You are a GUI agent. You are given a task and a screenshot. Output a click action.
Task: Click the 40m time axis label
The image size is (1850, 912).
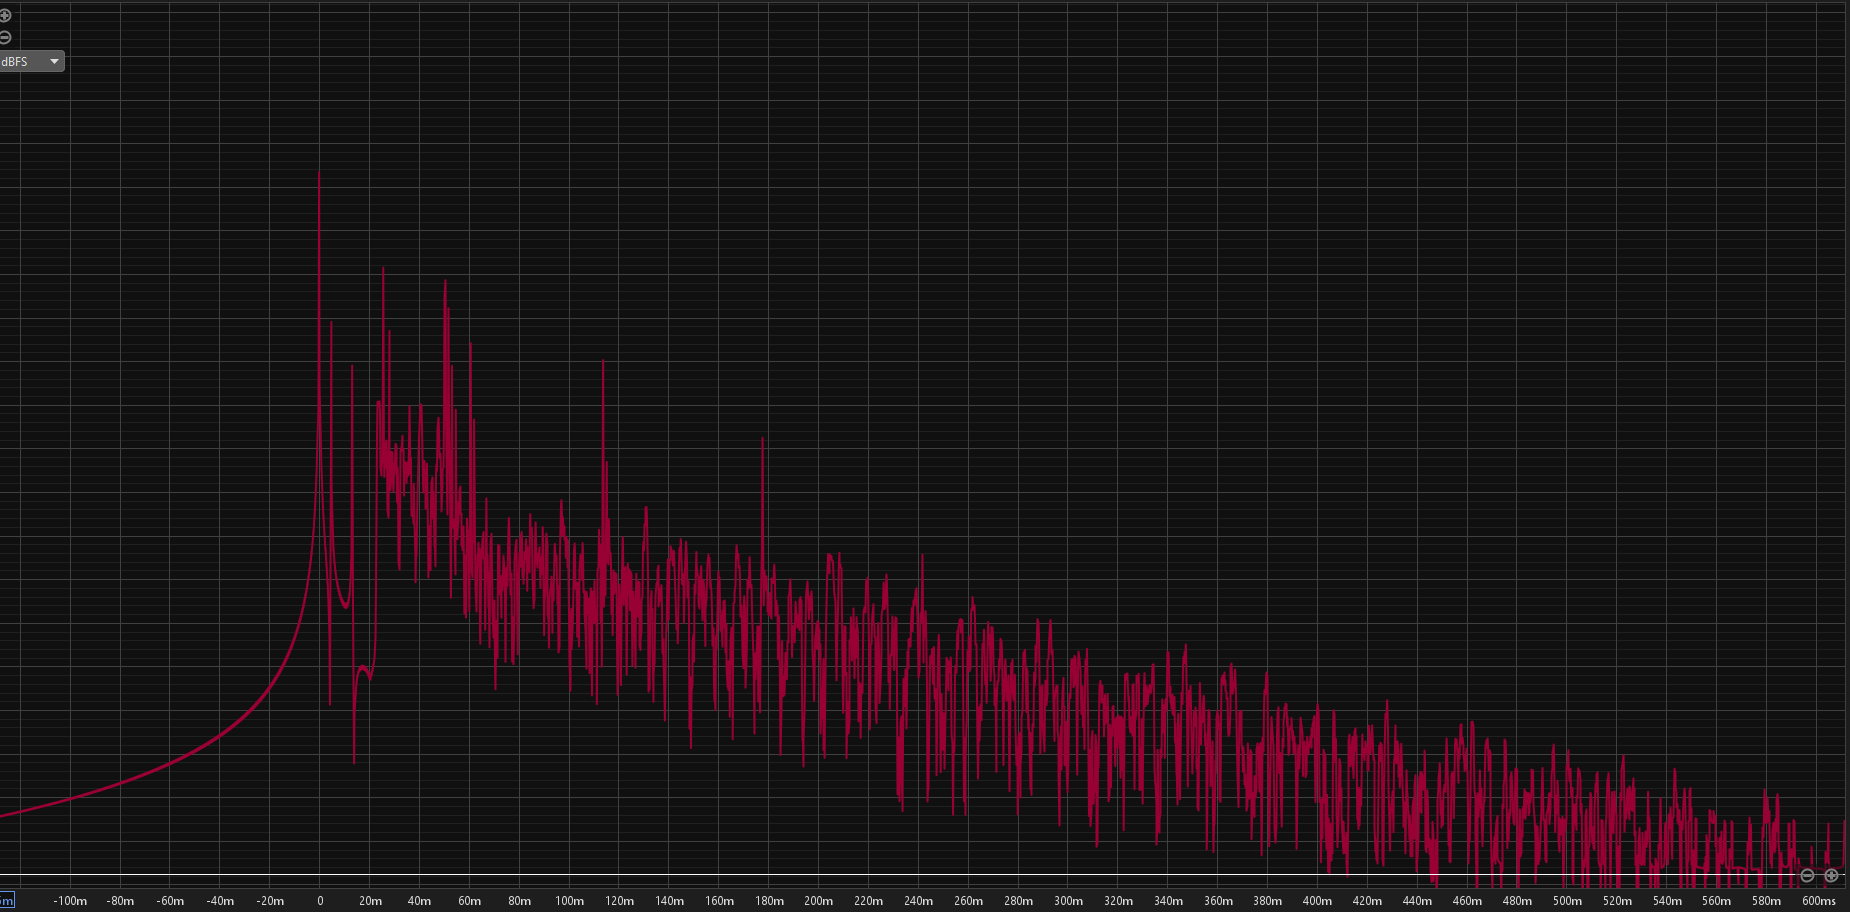(x=420, y=901)
